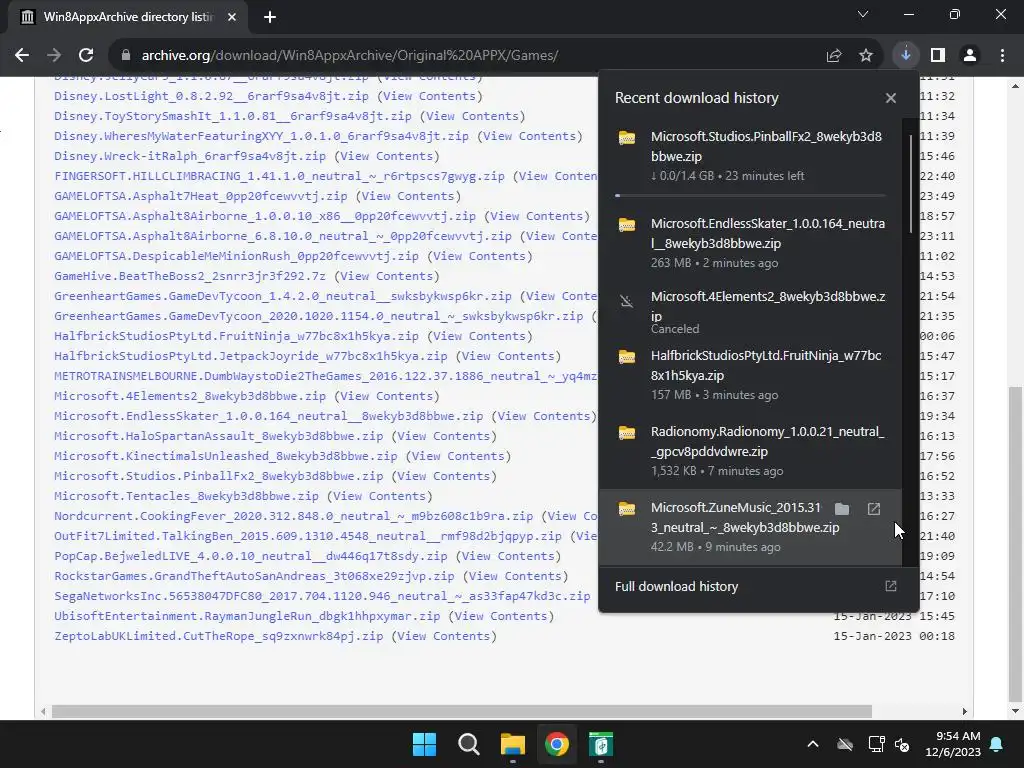Open UbisoftEntertainment.RaymanJungleRun zip link
Screen dimensions: 1024x768
point(248,616)
